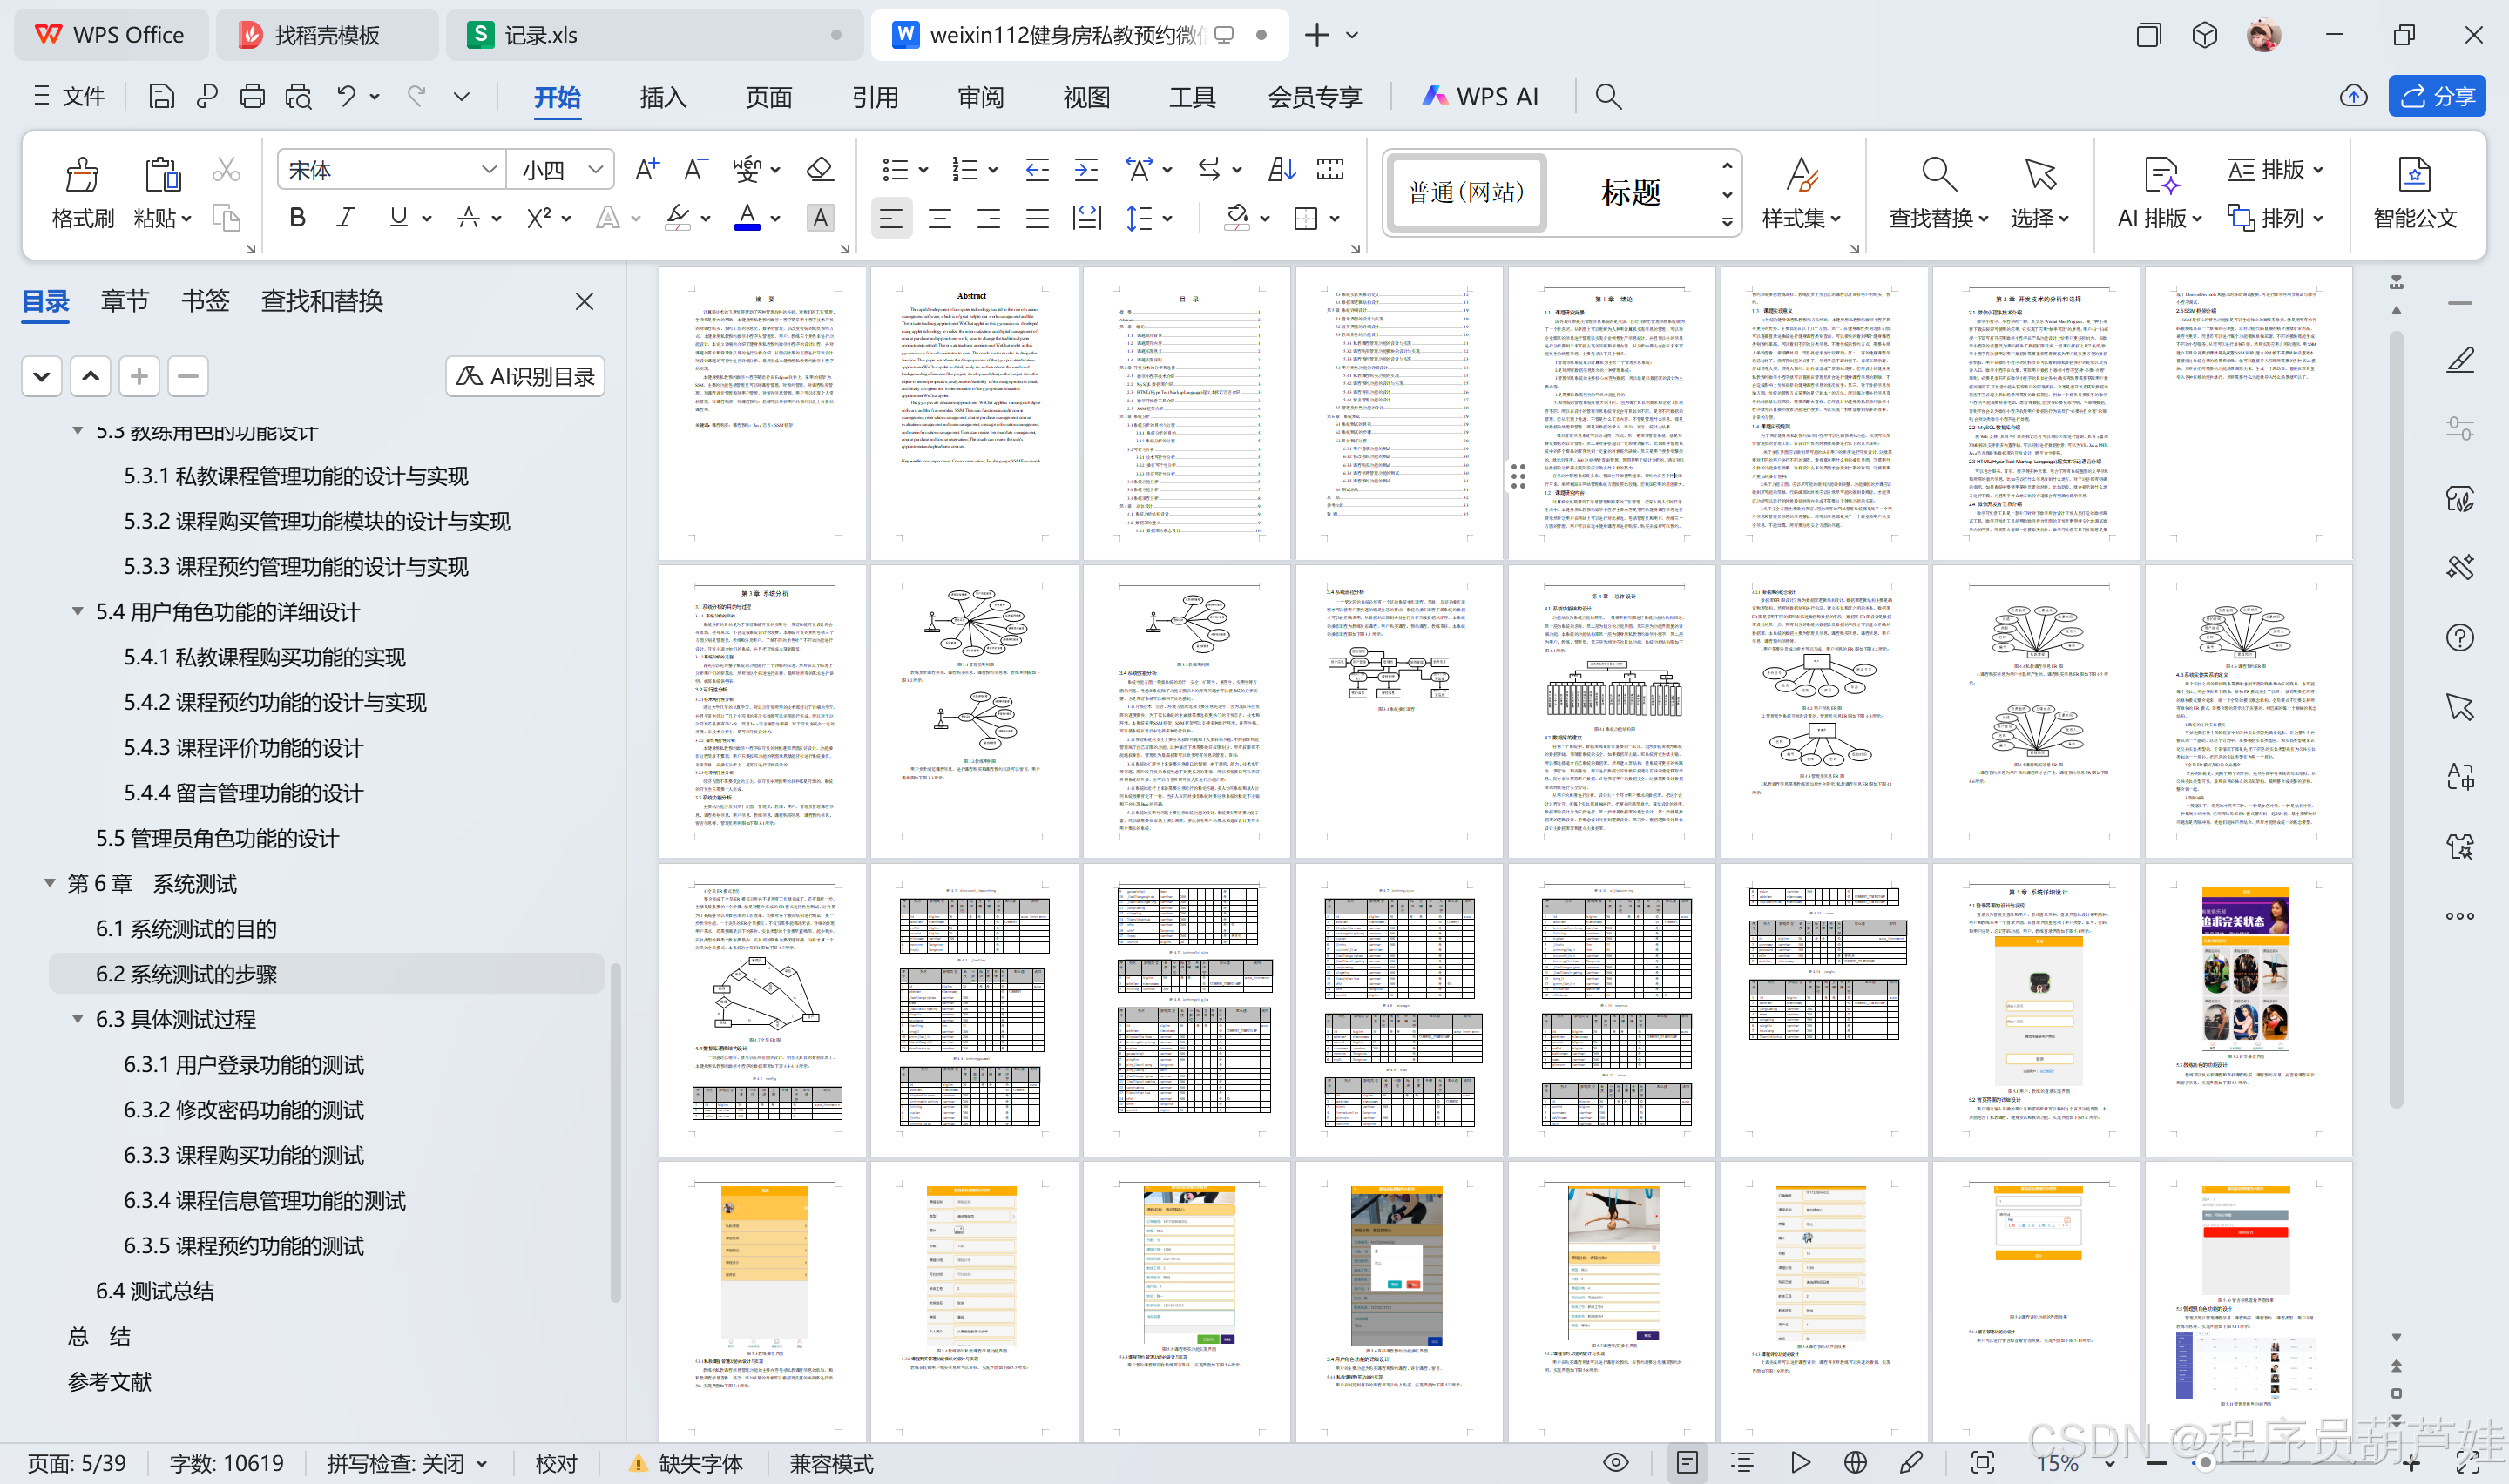Open the search magnifier icon in menu bar
The height and width of the screenshot is (1484, 2509).
pyautogui.click(x=1607, y=96)
